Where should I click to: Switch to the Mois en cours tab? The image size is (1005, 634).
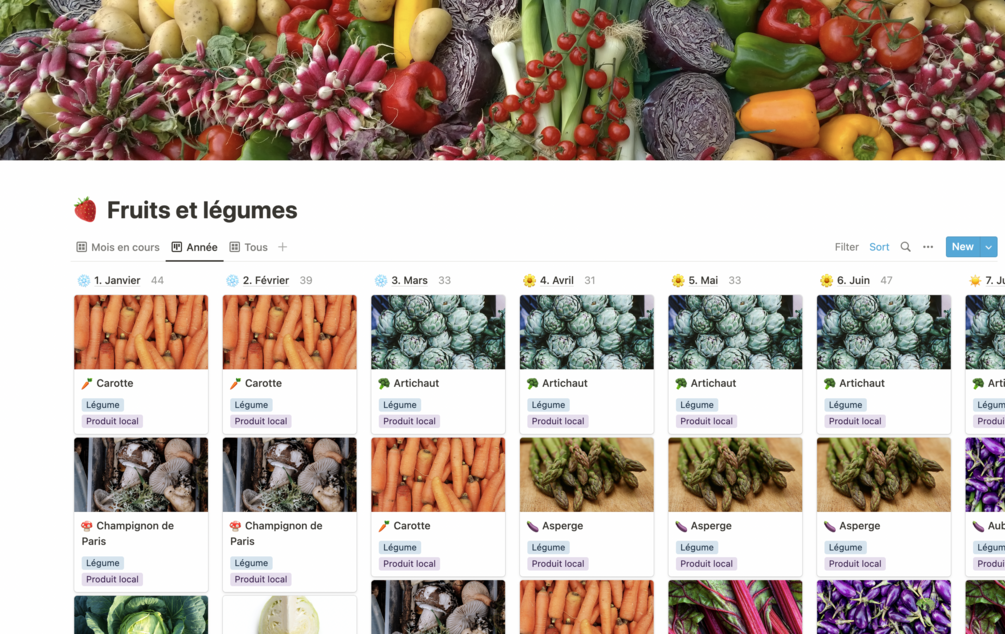tap(118, 247)
